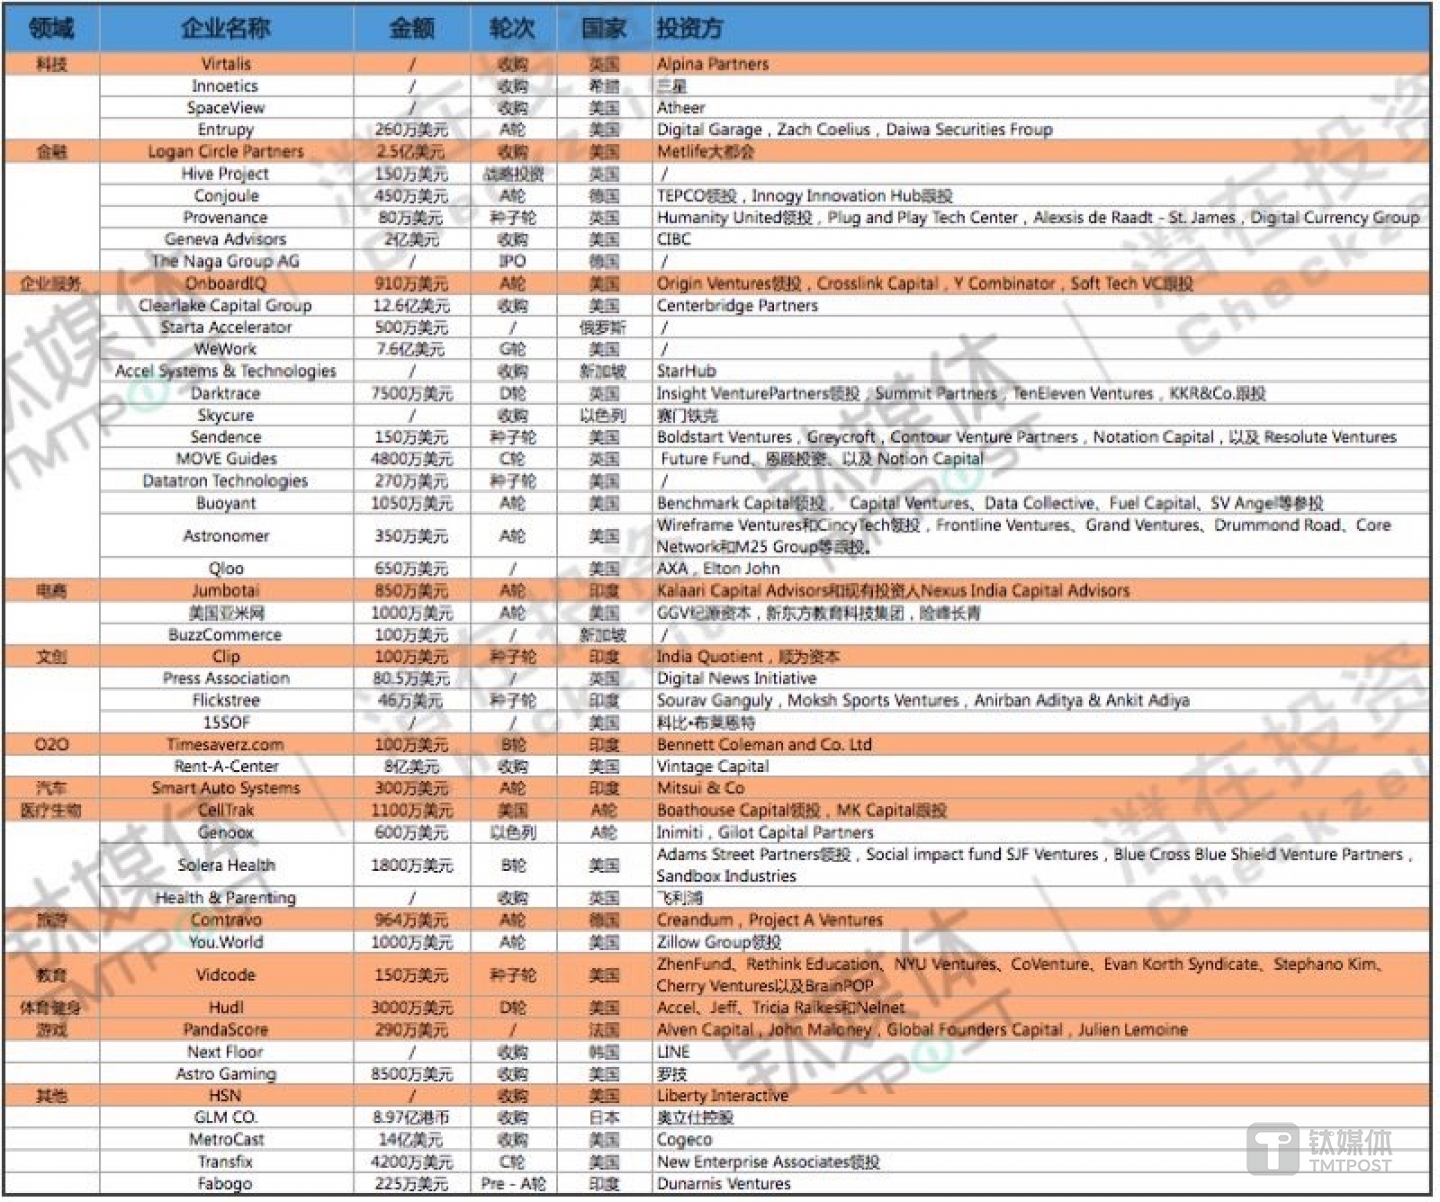Select the Darktrace company cell
This screenshot has height=1202, width=1440.
226,394
